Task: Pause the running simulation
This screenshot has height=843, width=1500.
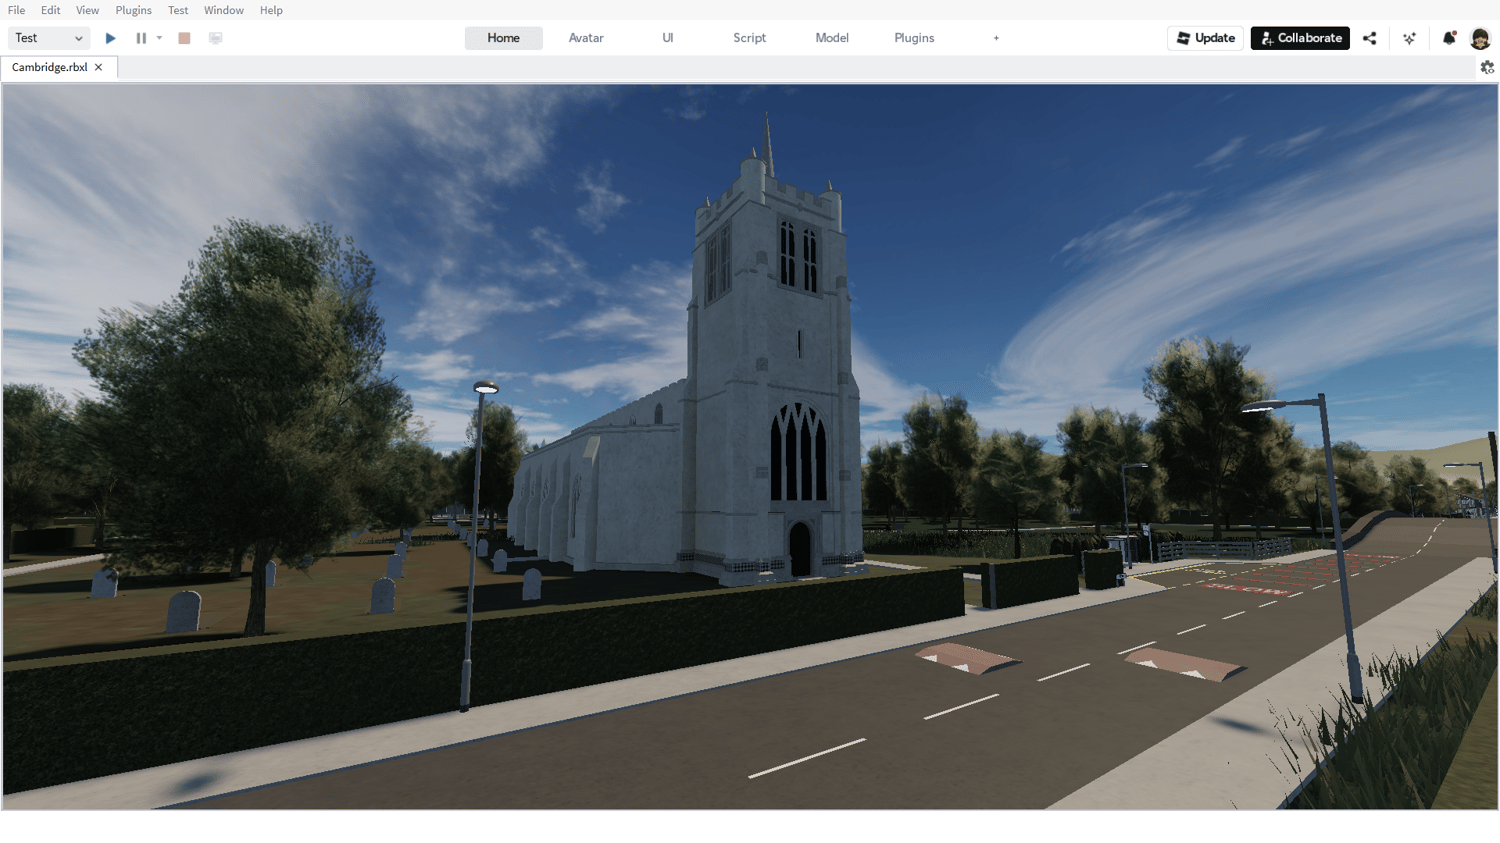Action: pyautogui.click(x=141, y=38)
